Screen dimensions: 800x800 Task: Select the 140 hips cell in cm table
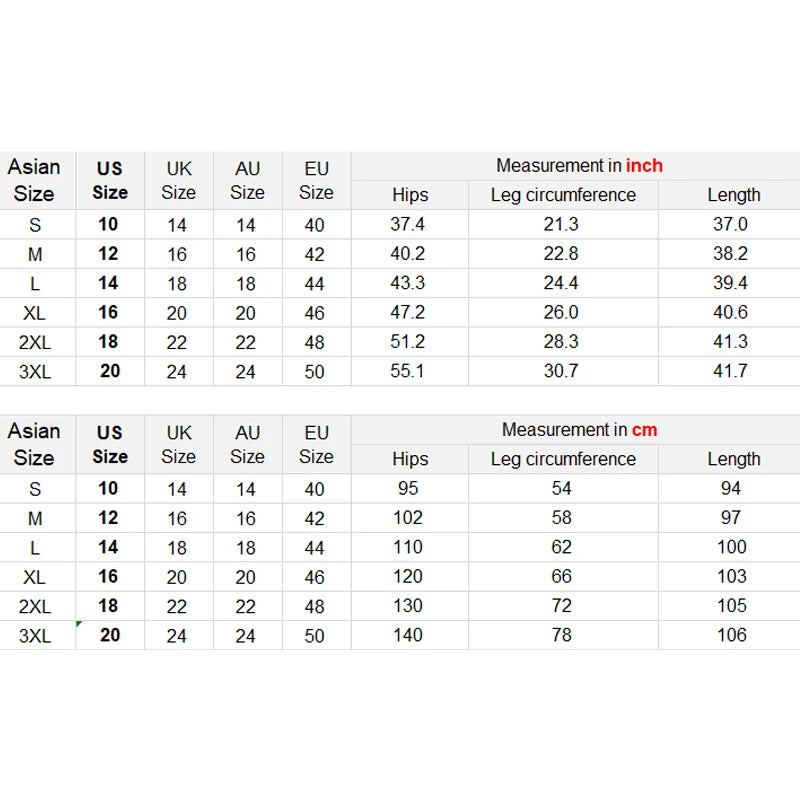coord(408,635)
